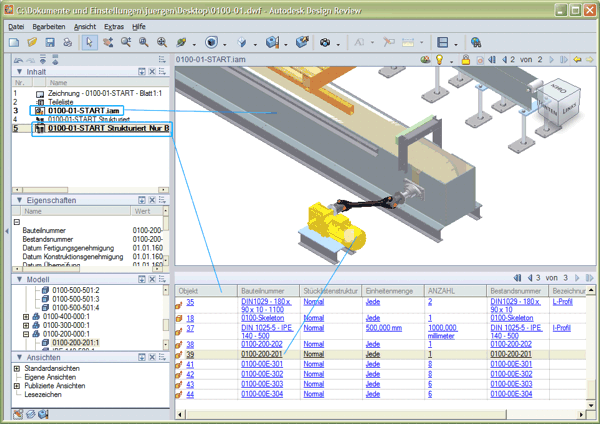Pin the Ansichten panel
The width and height of the screenshot is (600, 424).
(x=142, y=357)
